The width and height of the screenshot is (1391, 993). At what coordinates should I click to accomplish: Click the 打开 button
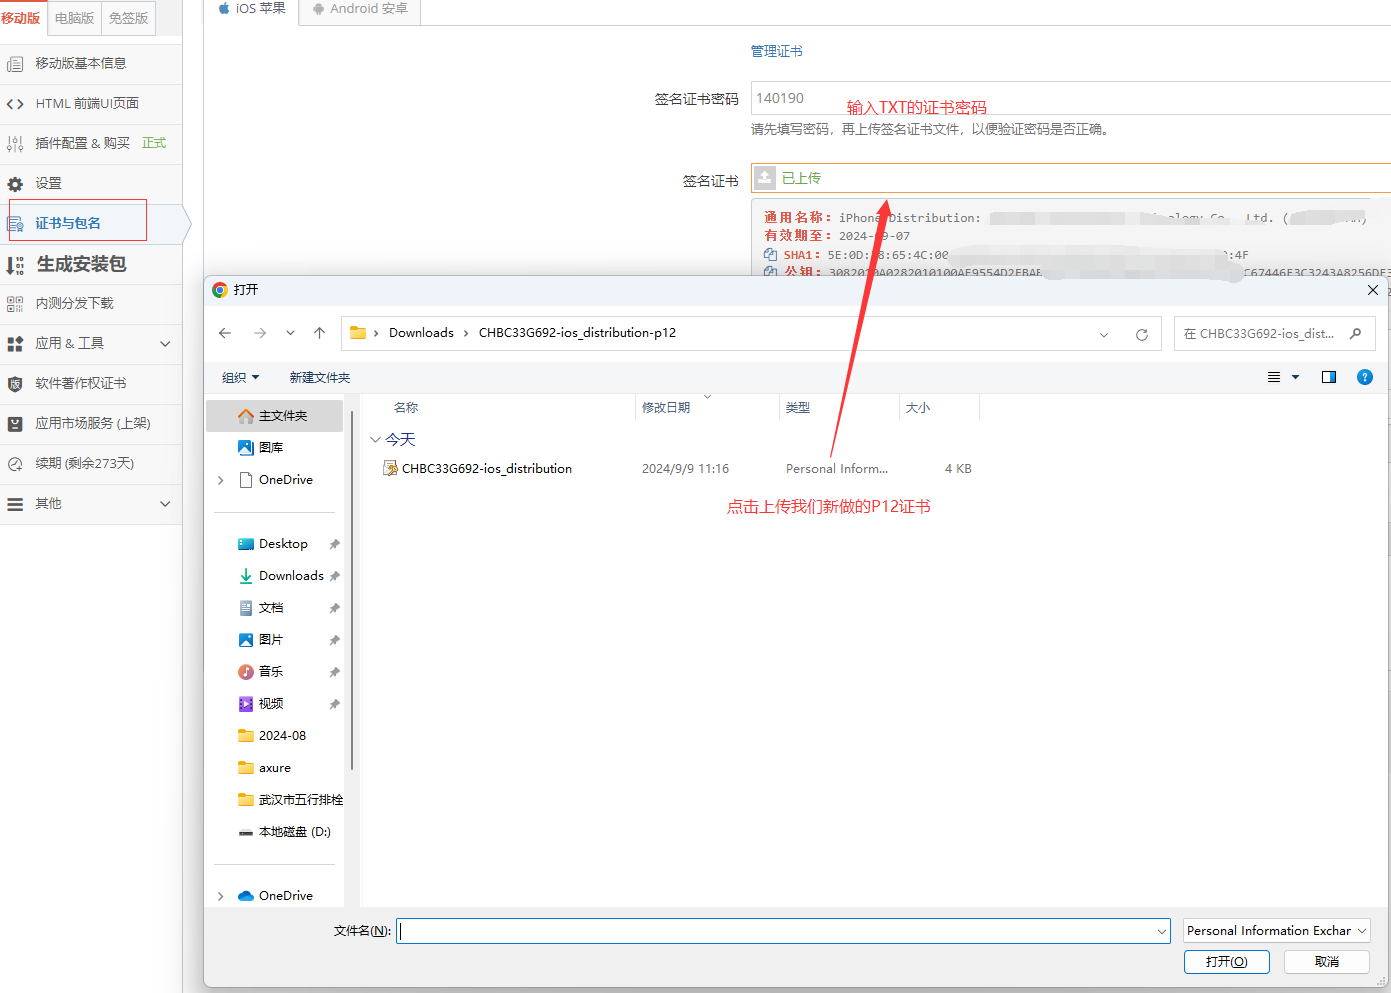click(x=1227, y=962)
